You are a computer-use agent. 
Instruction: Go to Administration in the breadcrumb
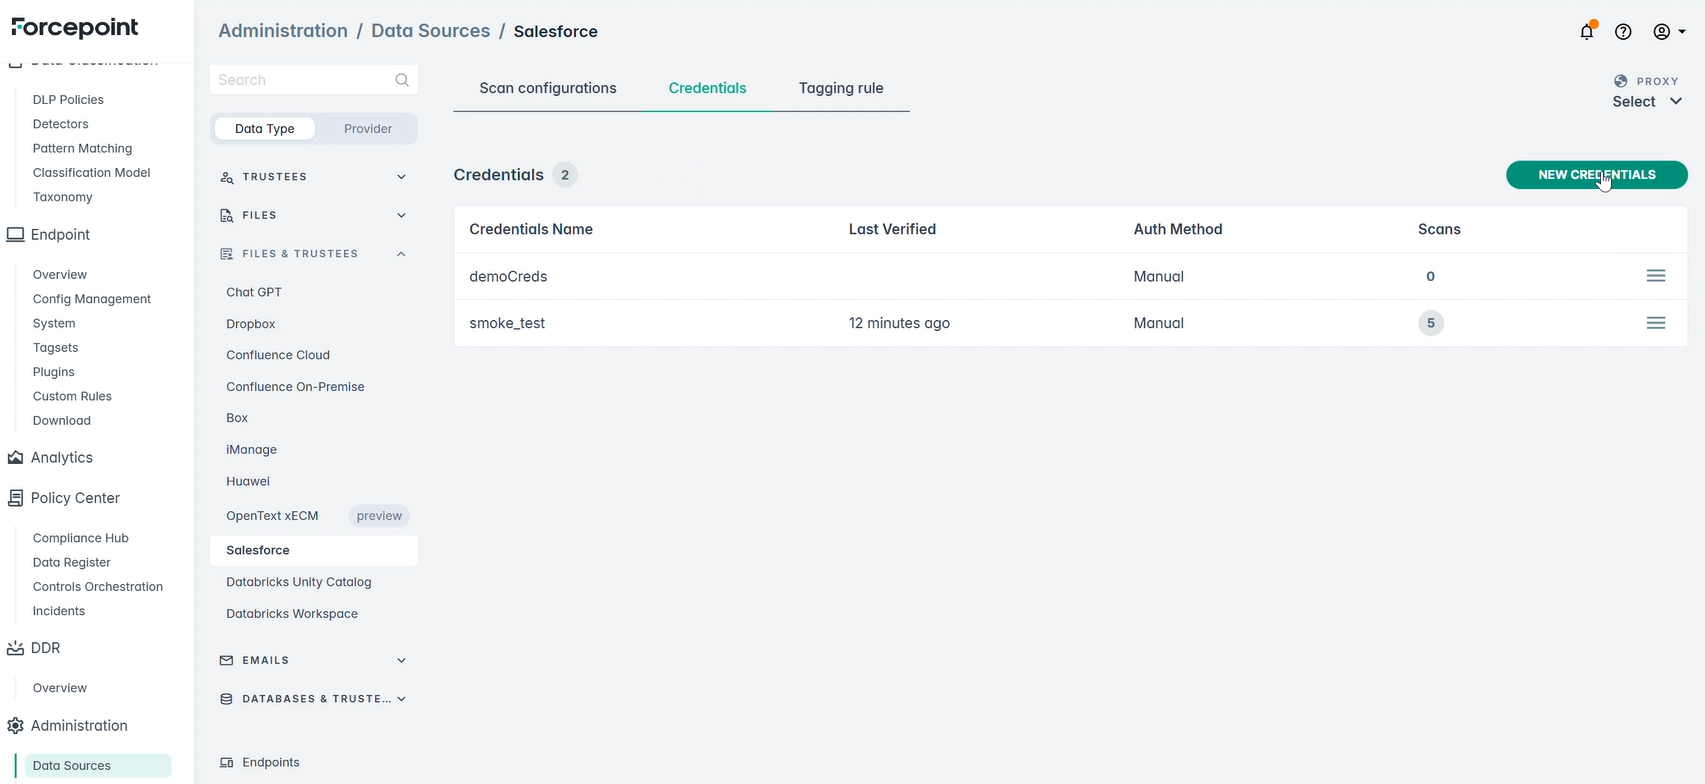[x=283, y=31]
